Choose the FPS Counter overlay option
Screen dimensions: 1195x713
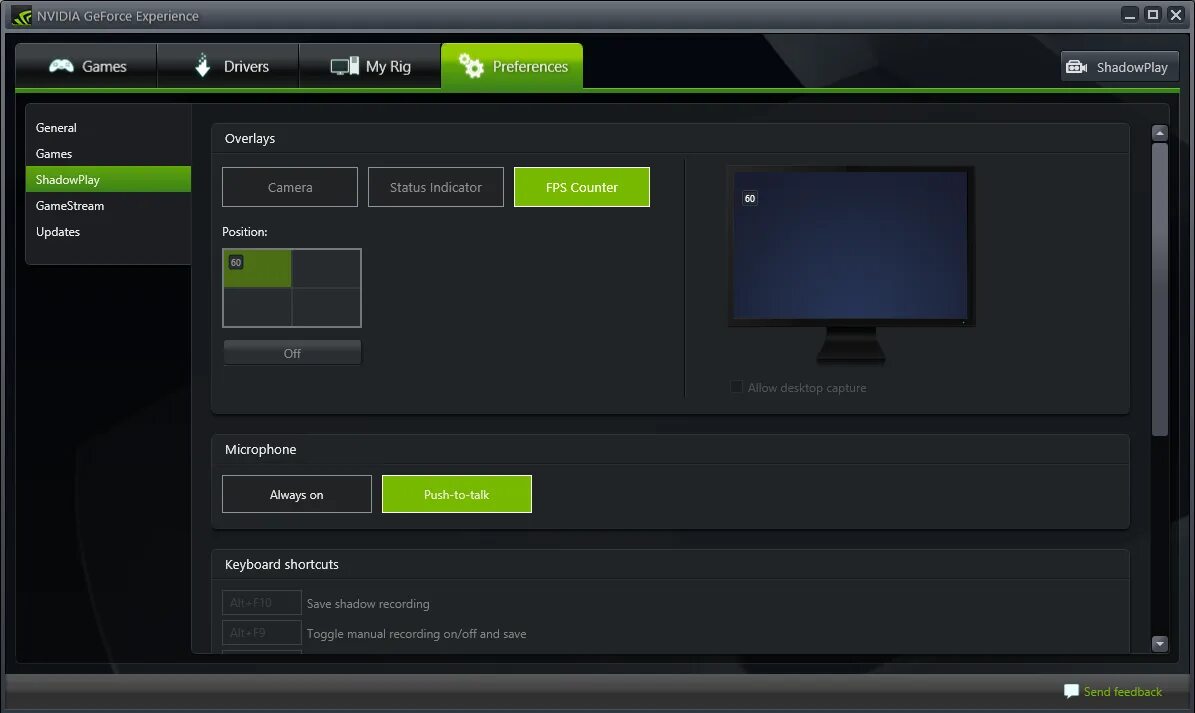click(x=582, y=187)
